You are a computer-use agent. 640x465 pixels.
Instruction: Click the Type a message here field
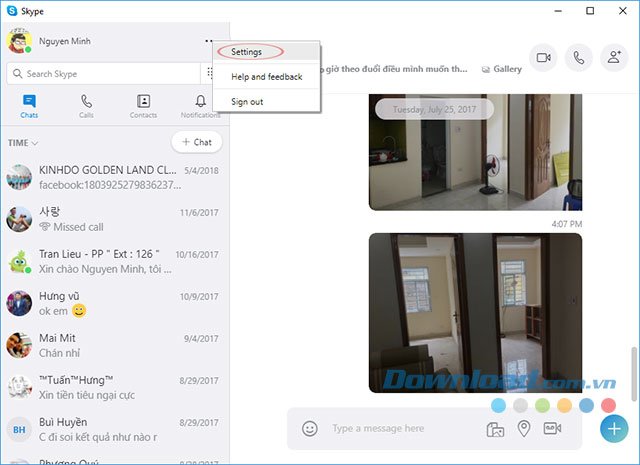pos(404,428)
